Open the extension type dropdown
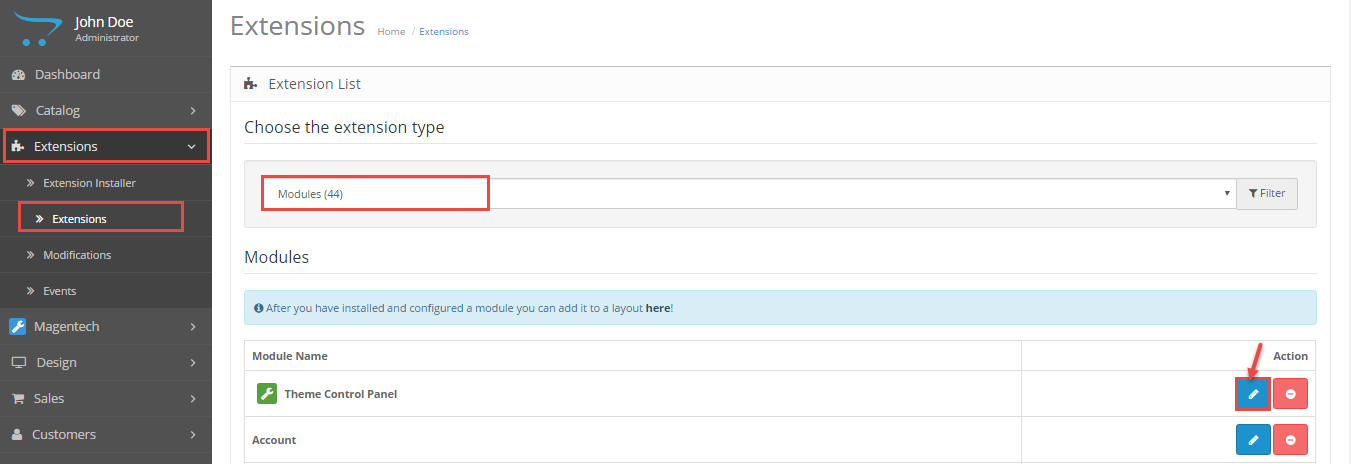Screen dimensions: 1351x464 click(x=748, y=194)
